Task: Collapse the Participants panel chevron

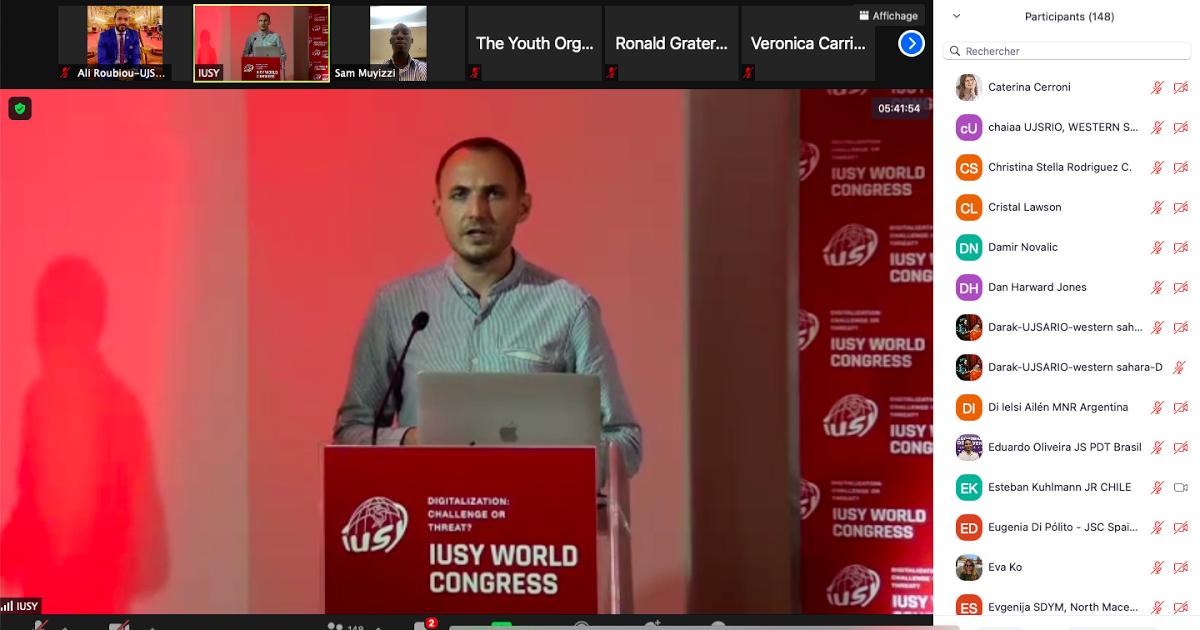Action: pos(957,16)
